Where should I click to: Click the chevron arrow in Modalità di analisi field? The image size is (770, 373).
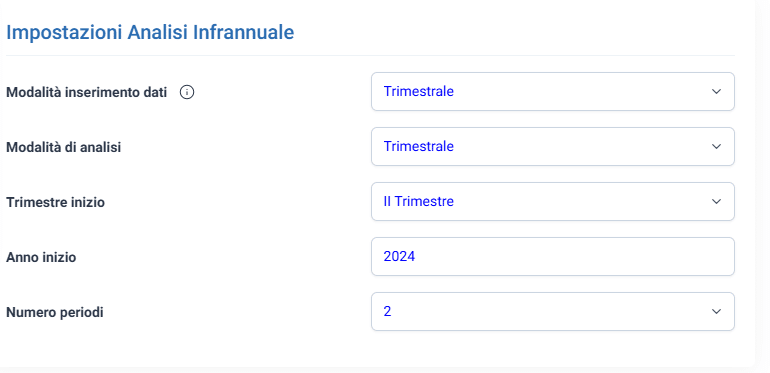click(x=716, y=147)
